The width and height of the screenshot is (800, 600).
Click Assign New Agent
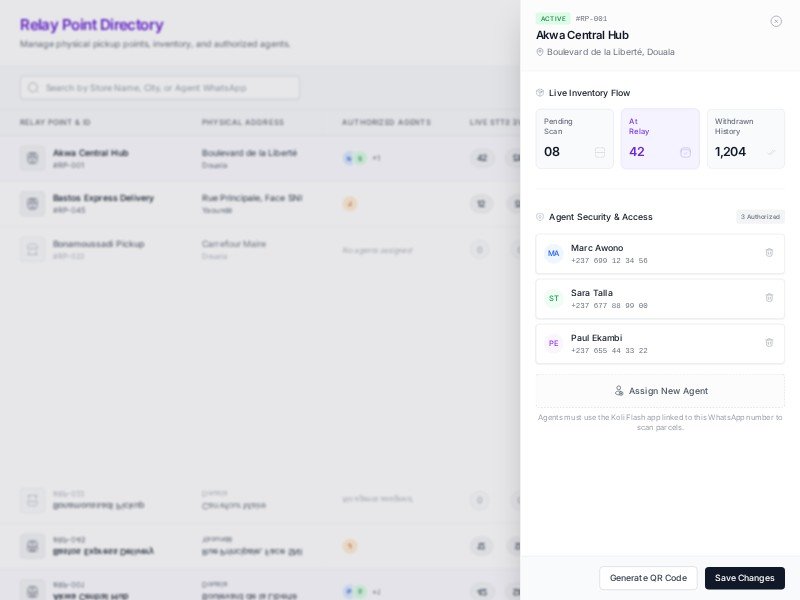coord(660,391)
